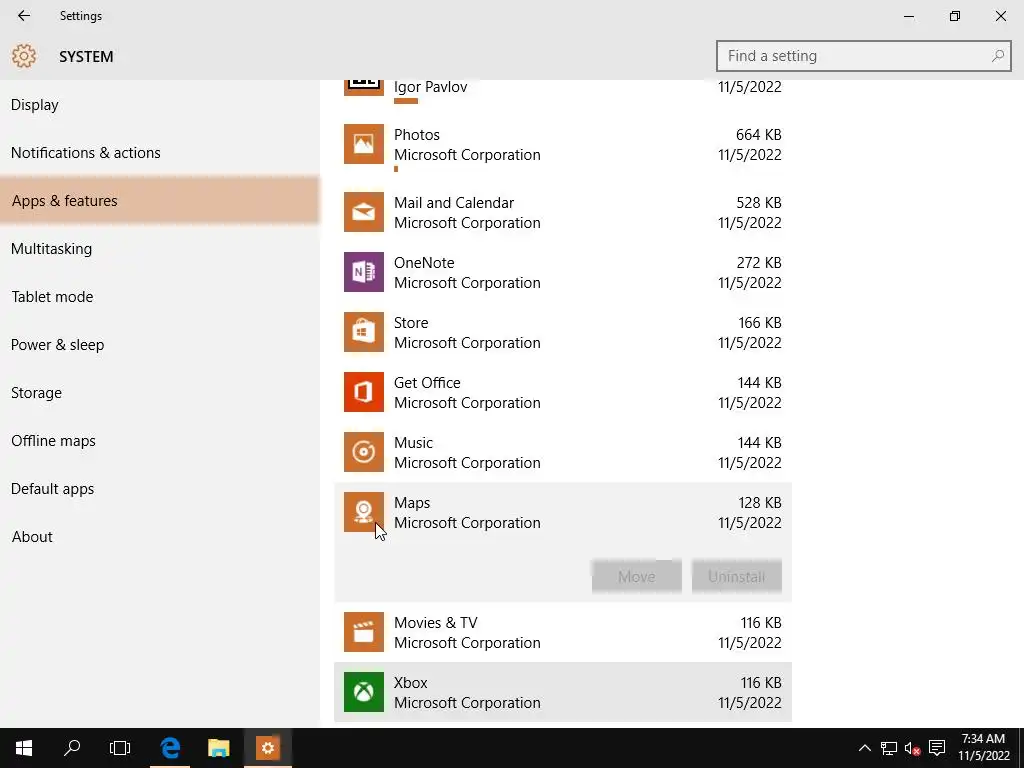
Task: Select the Movies & TV entry
Action: point(563,633)
